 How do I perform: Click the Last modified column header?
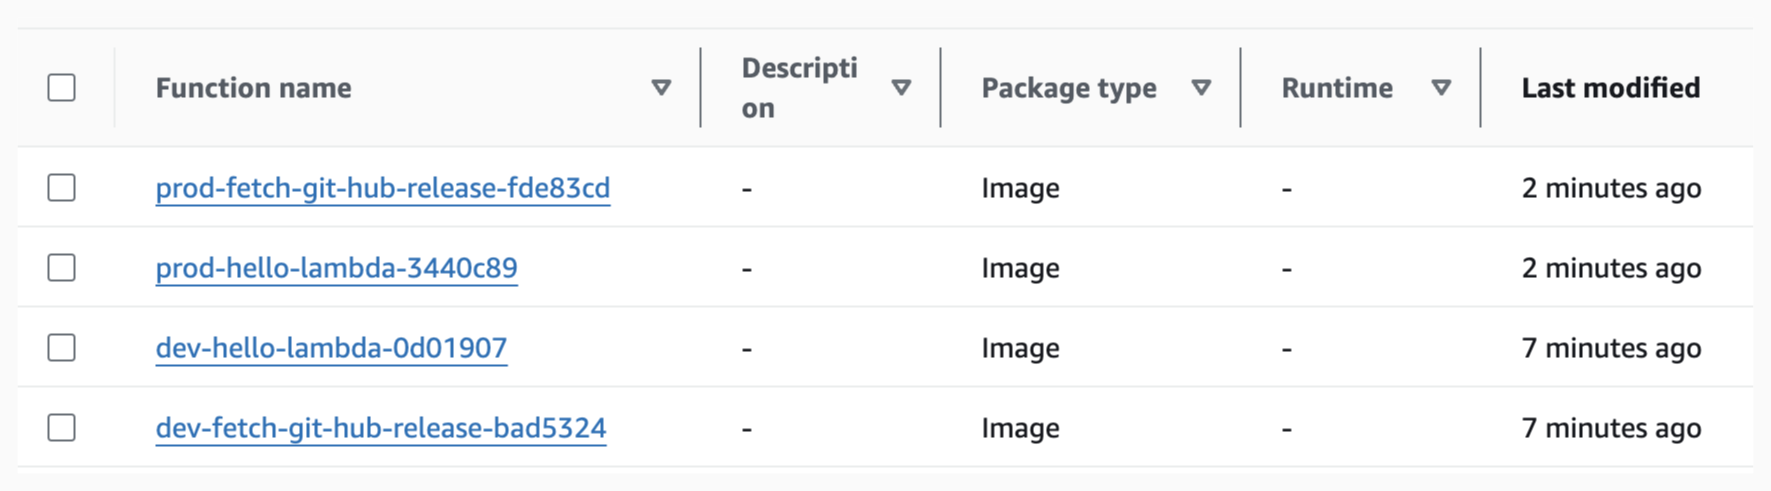(x=1610, y=88)
